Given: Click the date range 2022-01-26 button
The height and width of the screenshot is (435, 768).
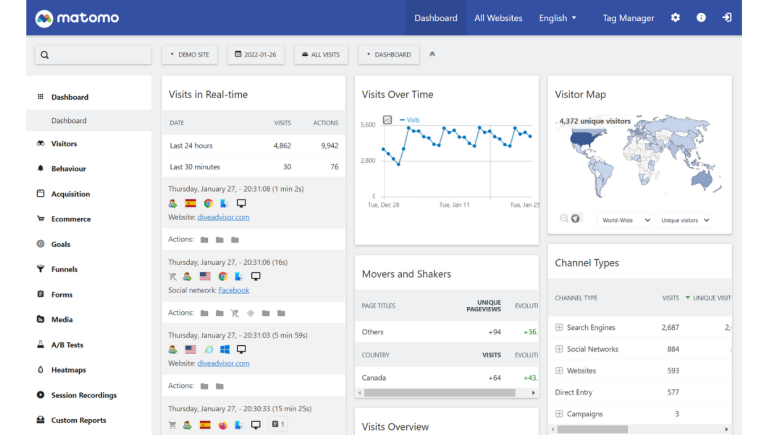Looking at the screenshot, I should tap(255, 55).
